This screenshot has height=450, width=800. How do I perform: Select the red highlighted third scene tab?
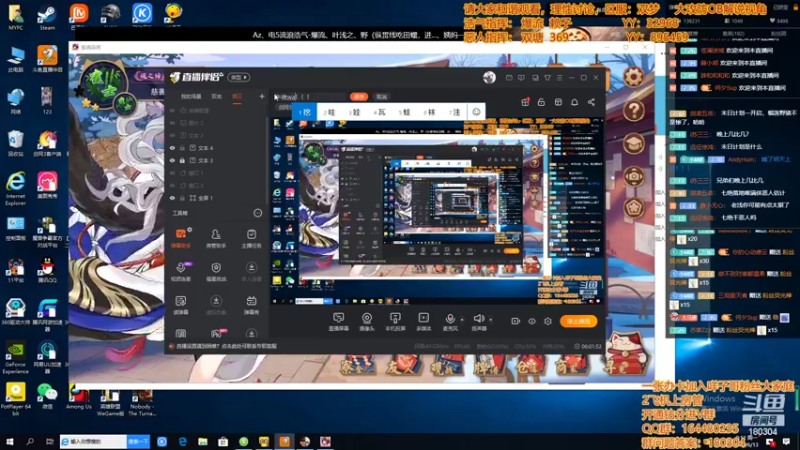(x=237, y=96)
